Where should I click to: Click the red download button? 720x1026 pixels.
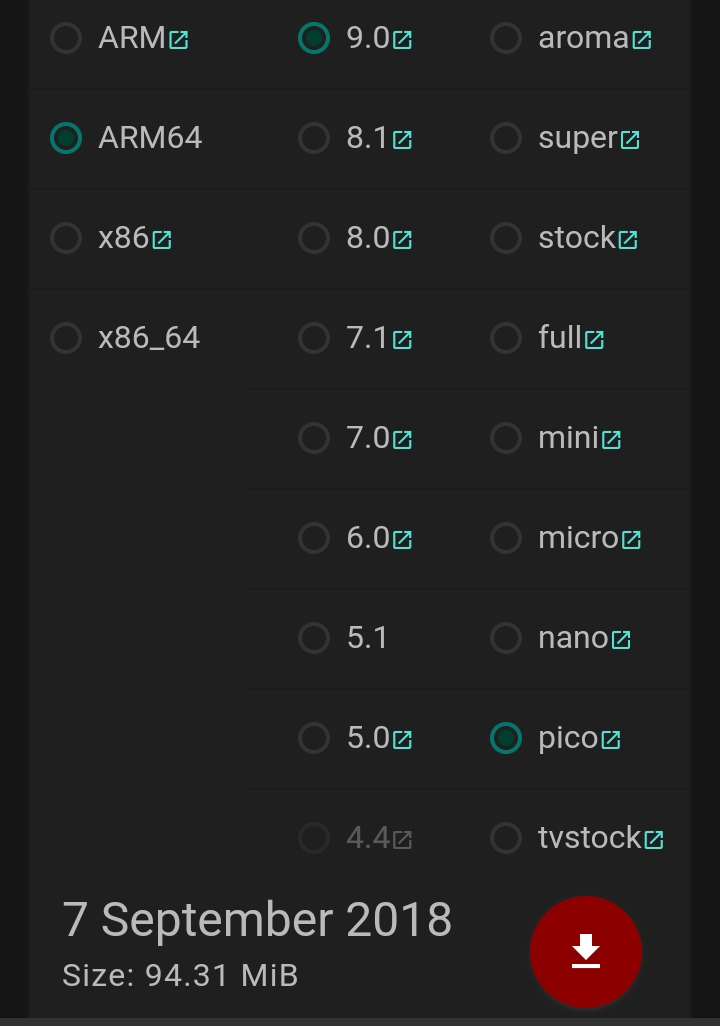[x=586, y=951]
